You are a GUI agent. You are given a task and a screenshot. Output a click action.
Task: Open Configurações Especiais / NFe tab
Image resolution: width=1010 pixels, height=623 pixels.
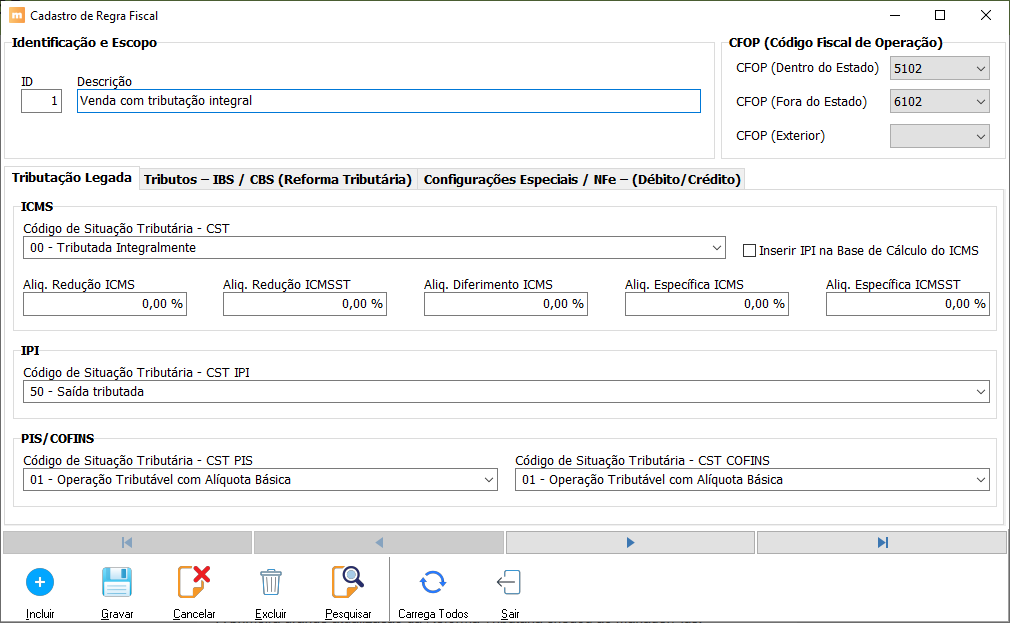click(582, 180)
